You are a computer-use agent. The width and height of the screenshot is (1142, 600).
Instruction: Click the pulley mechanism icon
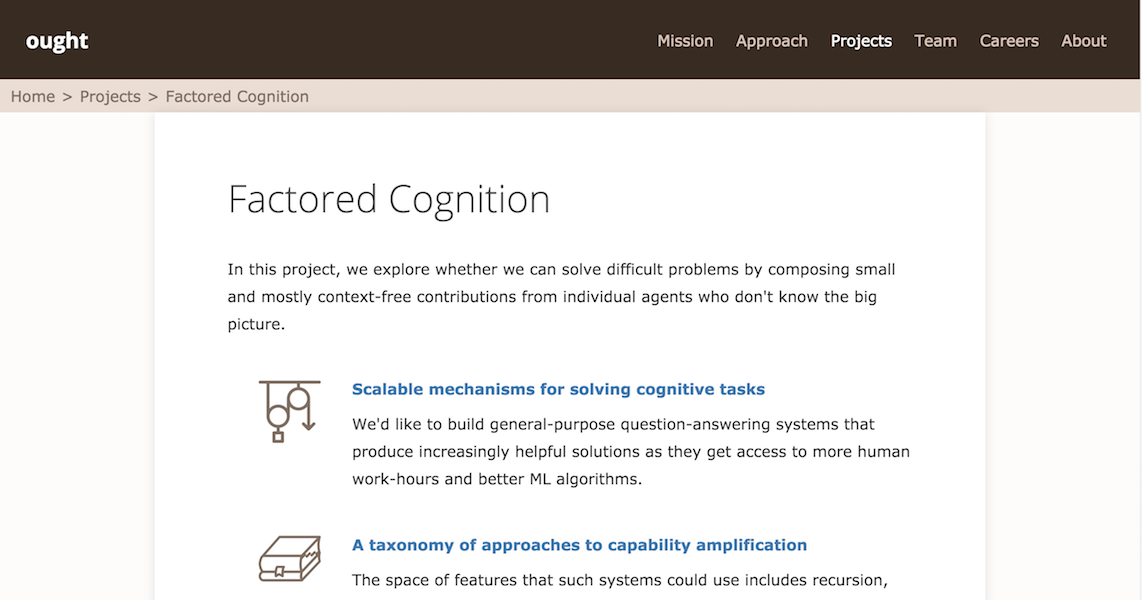tap(289, 411)
